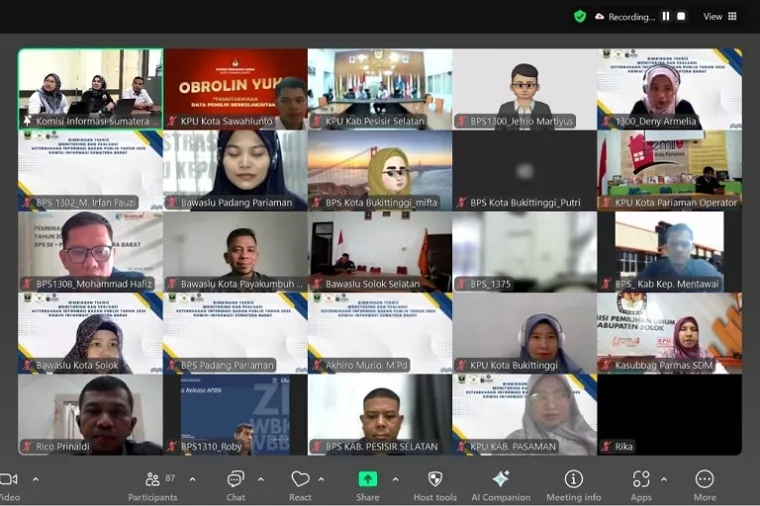
Task: Select KPU Kab.Pesisir Selatan video tile
Action: click(x=380, y=89)
